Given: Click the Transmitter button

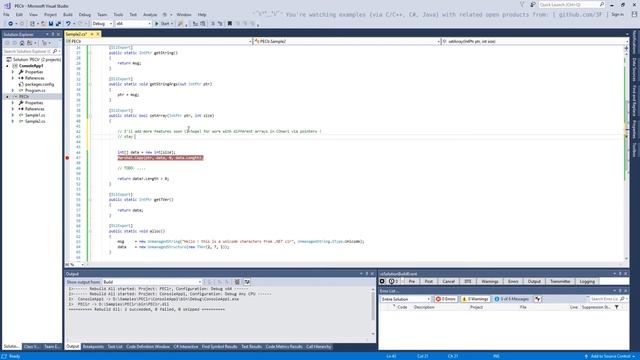Looking at the screenshot, I should tap(560, 282).
